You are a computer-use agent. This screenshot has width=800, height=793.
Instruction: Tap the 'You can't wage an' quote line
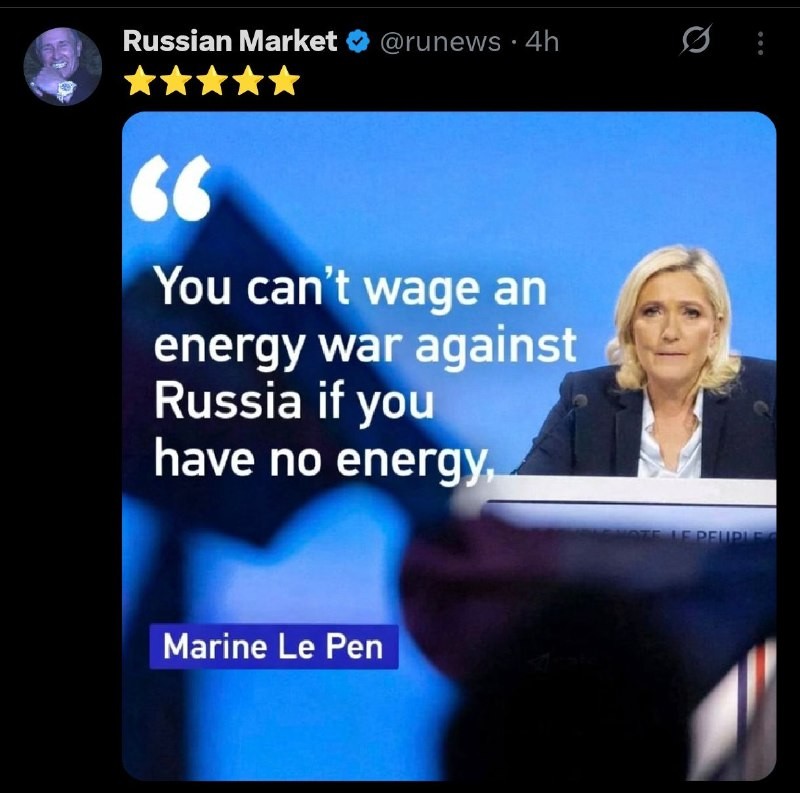coord(351,288)
